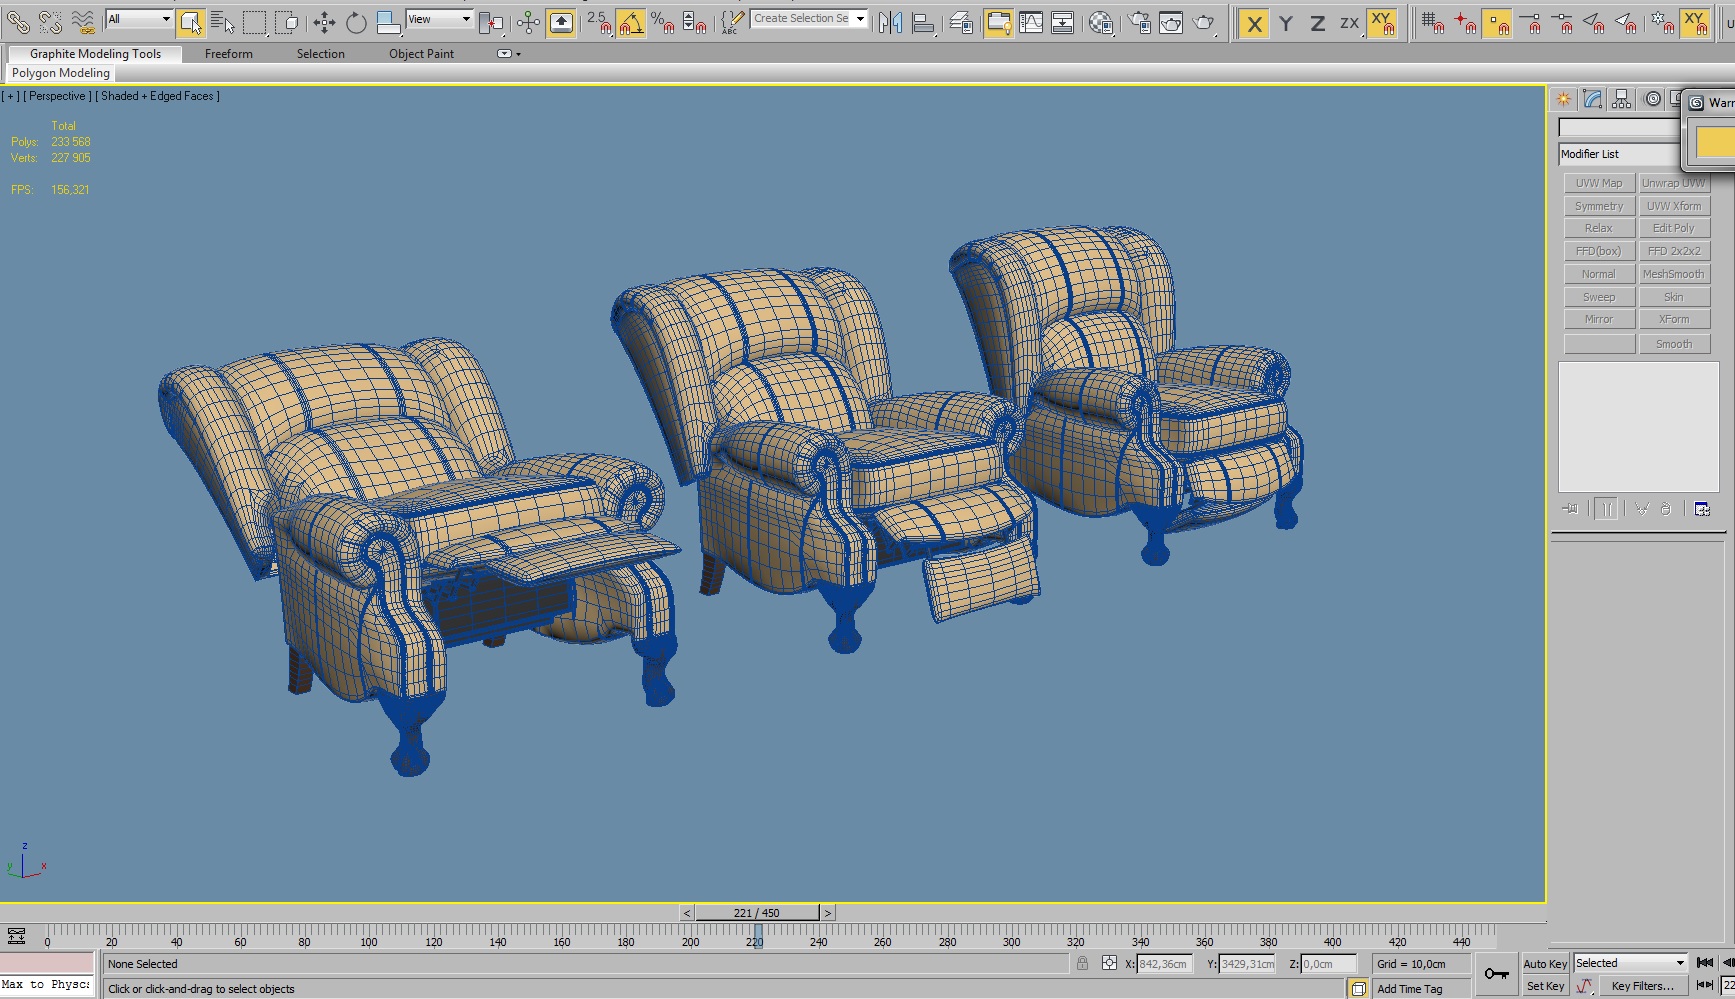Image resolution: width=1735 pixels, height=999 pixels.
Task: Switch to the Freeform ribbon tab
Action: pos(228,54)
